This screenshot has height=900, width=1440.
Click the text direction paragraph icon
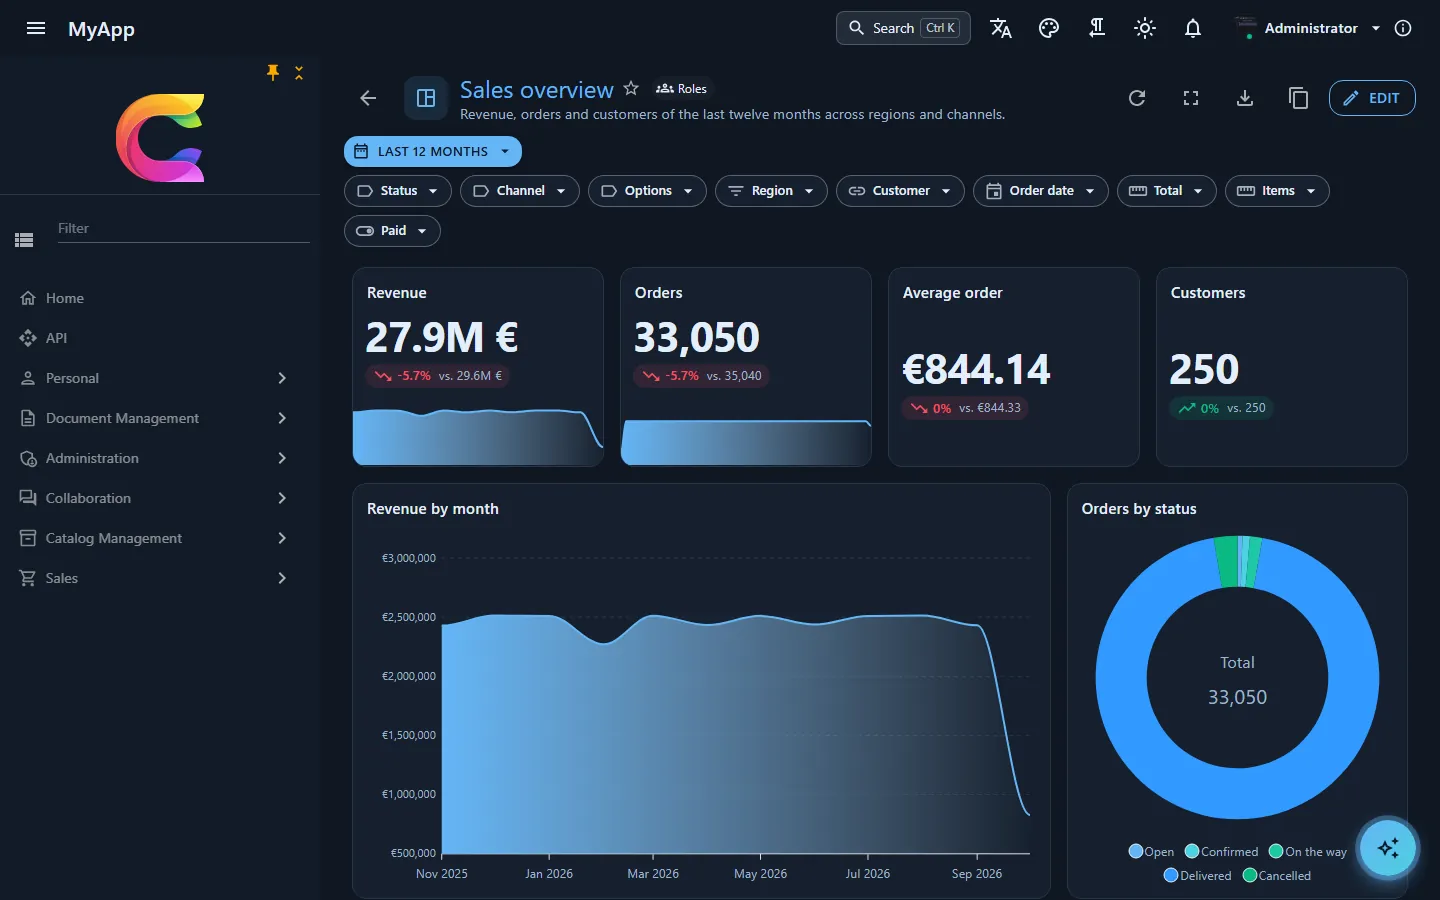pyautogui.click(x=1097, y=28)
